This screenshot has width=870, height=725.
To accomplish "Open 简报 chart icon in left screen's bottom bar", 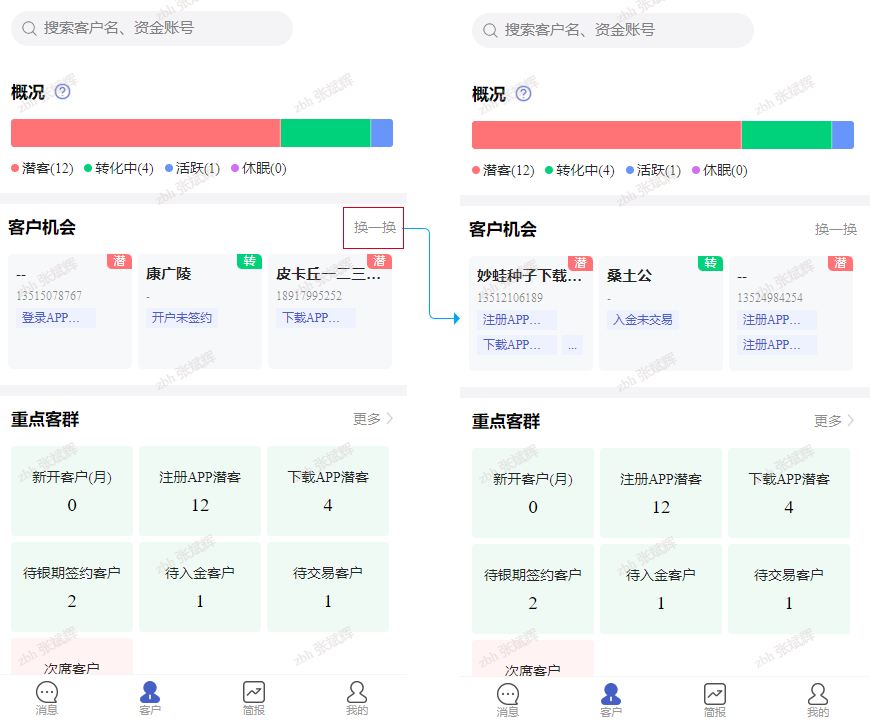I will click(x=254, y=692).
